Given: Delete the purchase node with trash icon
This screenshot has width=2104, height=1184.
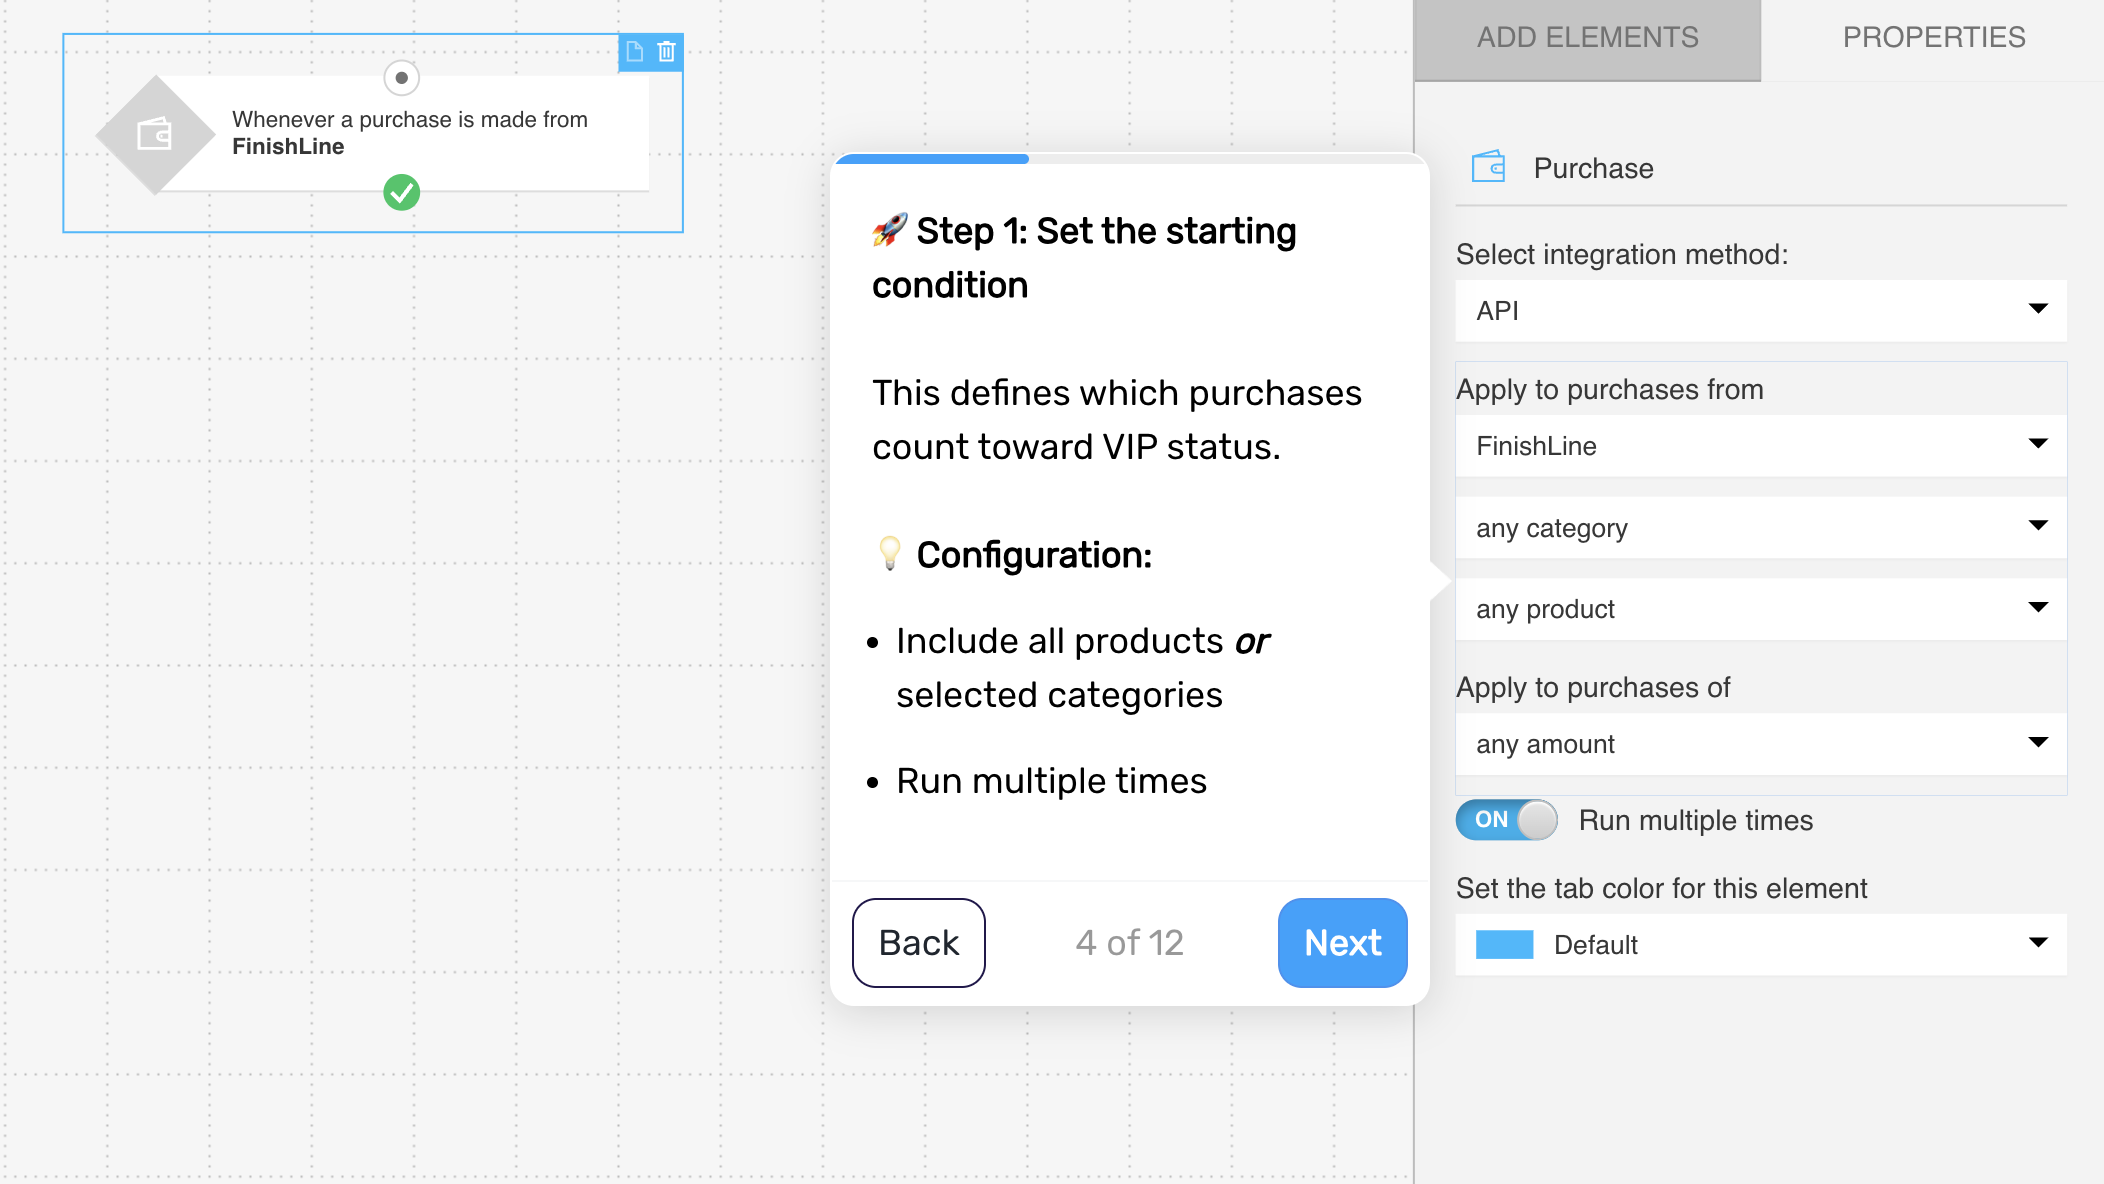Looking at the screenshot, I should (x=667, y=51).
